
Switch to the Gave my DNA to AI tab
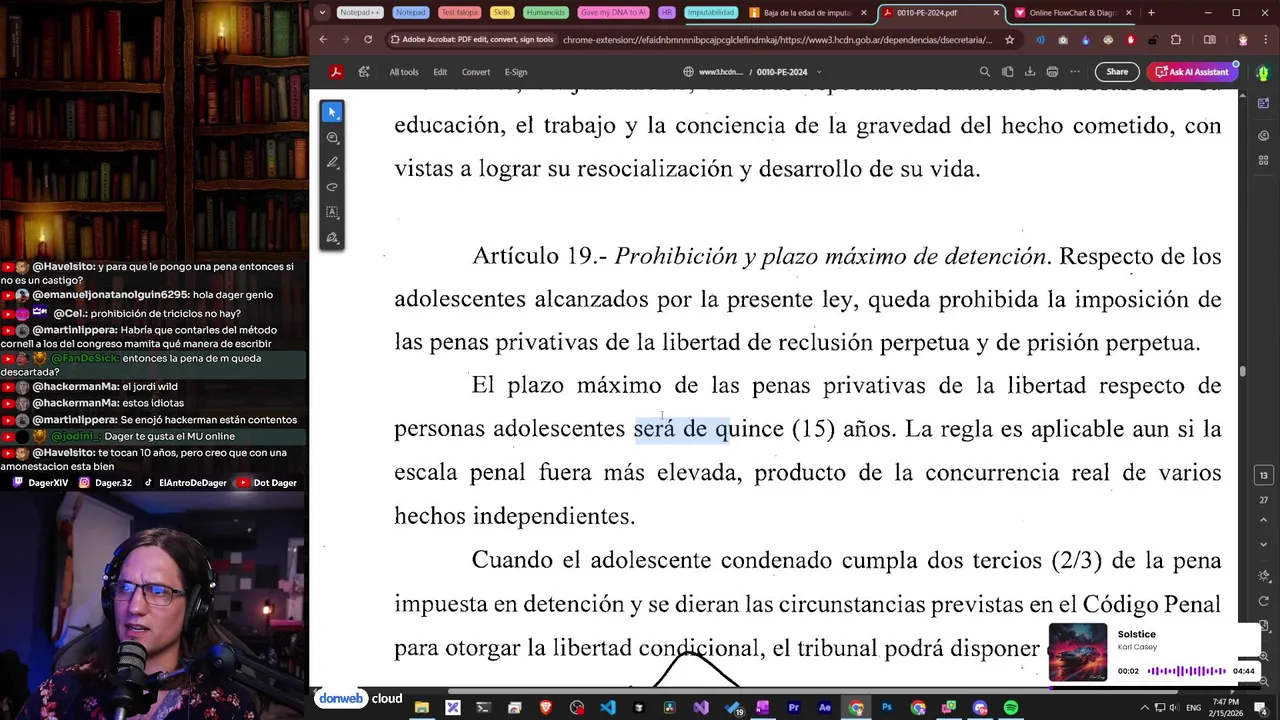pyautogui.click(x=613, y=13)
